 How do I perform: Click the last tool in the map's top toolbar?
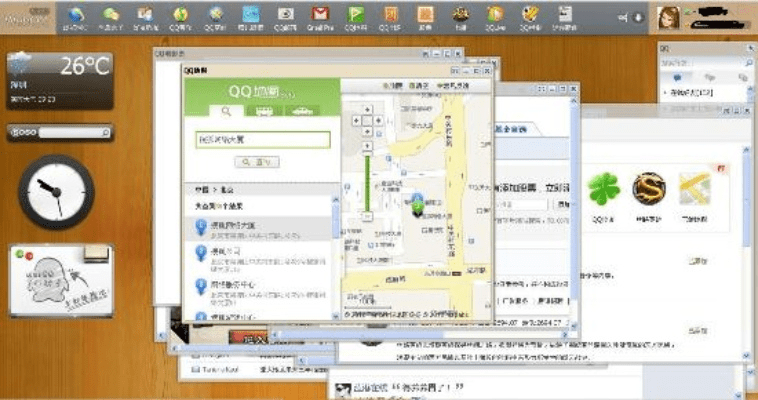coord(453,86)
